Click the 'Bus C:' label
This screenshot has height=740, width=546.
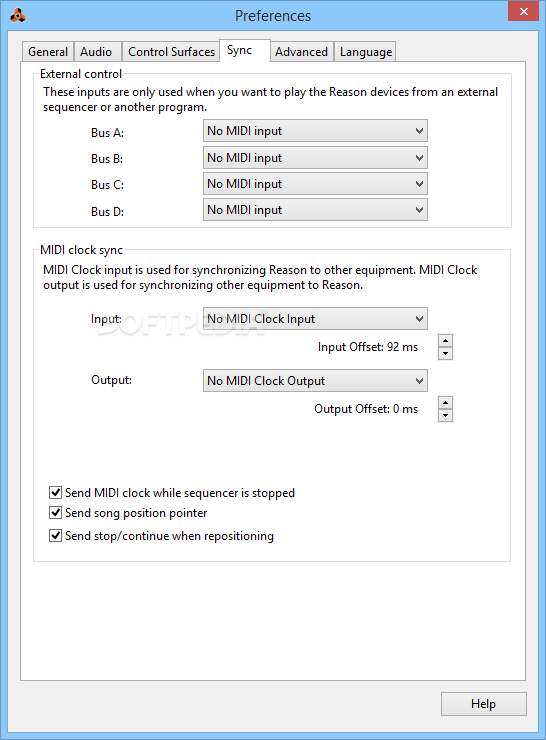click(x=107, y=185)
